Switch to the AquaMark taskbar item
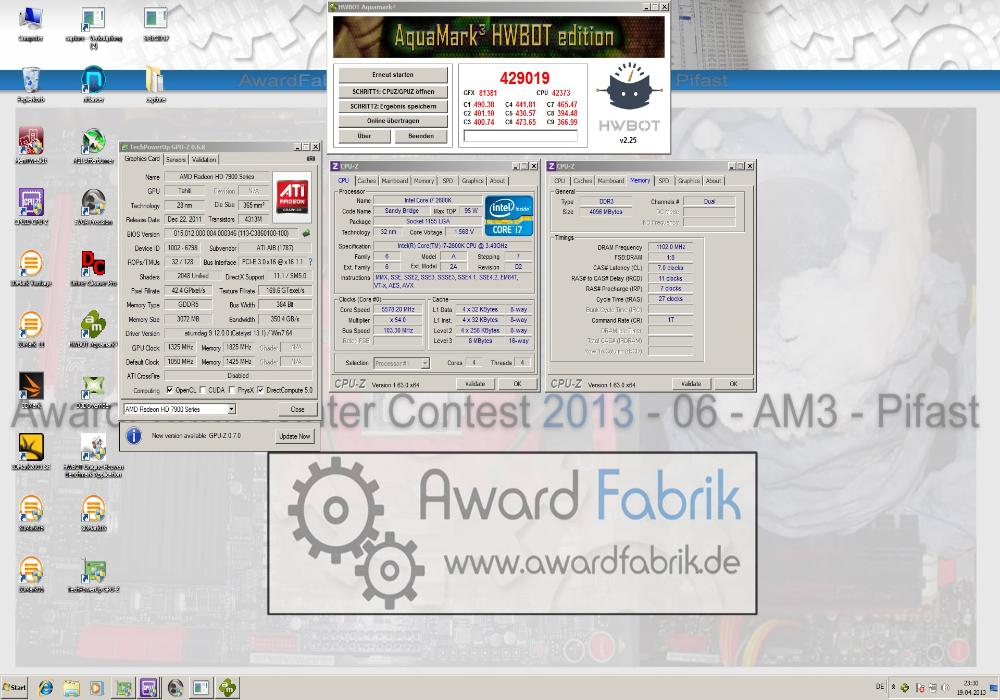This screenshot has height=700, width=1000. [227, 688]
